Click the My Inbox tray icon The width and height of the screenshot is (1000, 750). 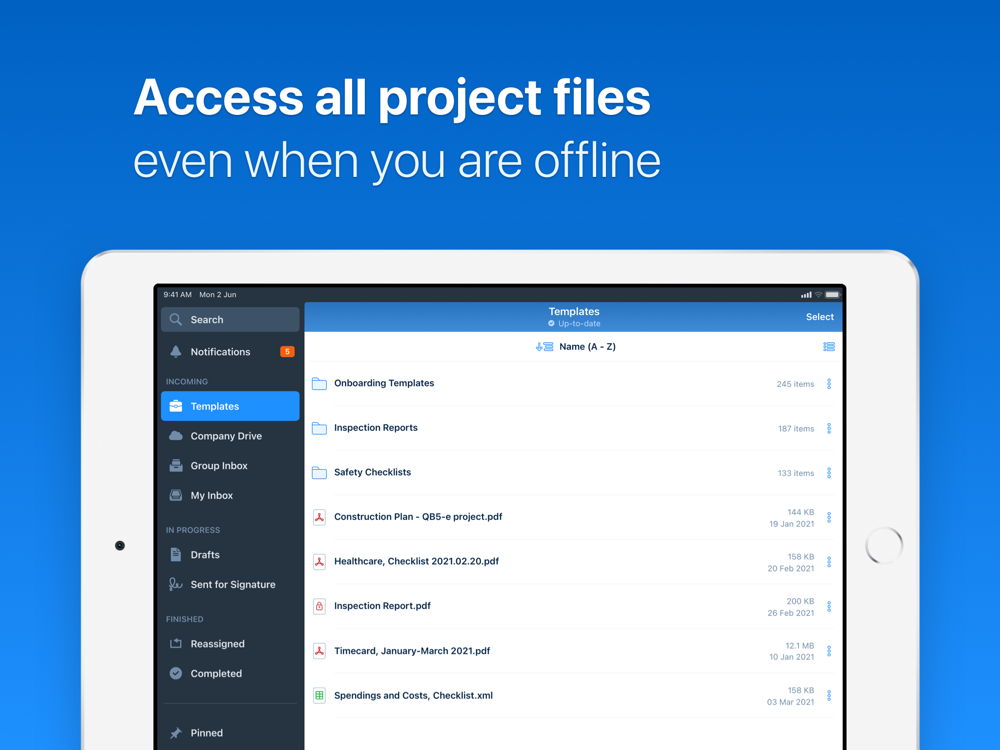pyautogui.click(x=176, y=495)
